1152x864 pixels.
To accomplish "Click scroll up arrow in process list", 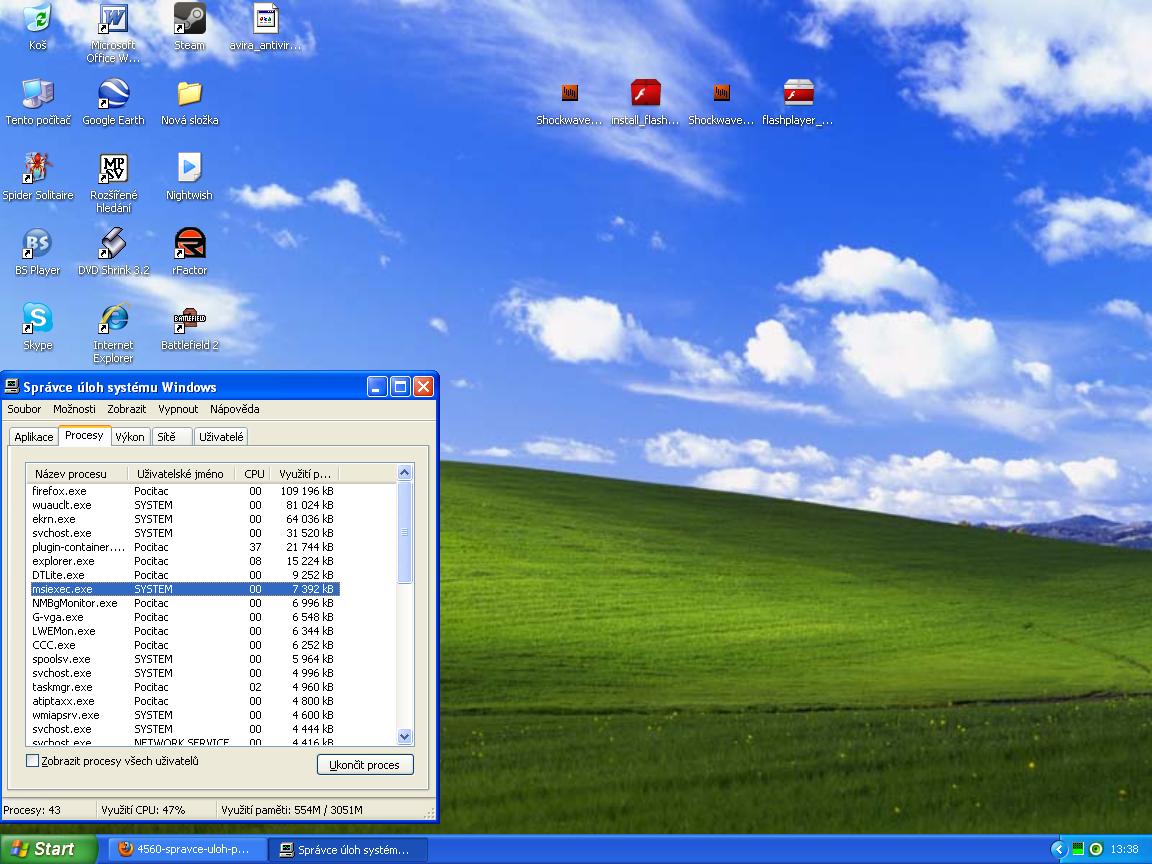I will pyautogui.click(x=405, y=473).
